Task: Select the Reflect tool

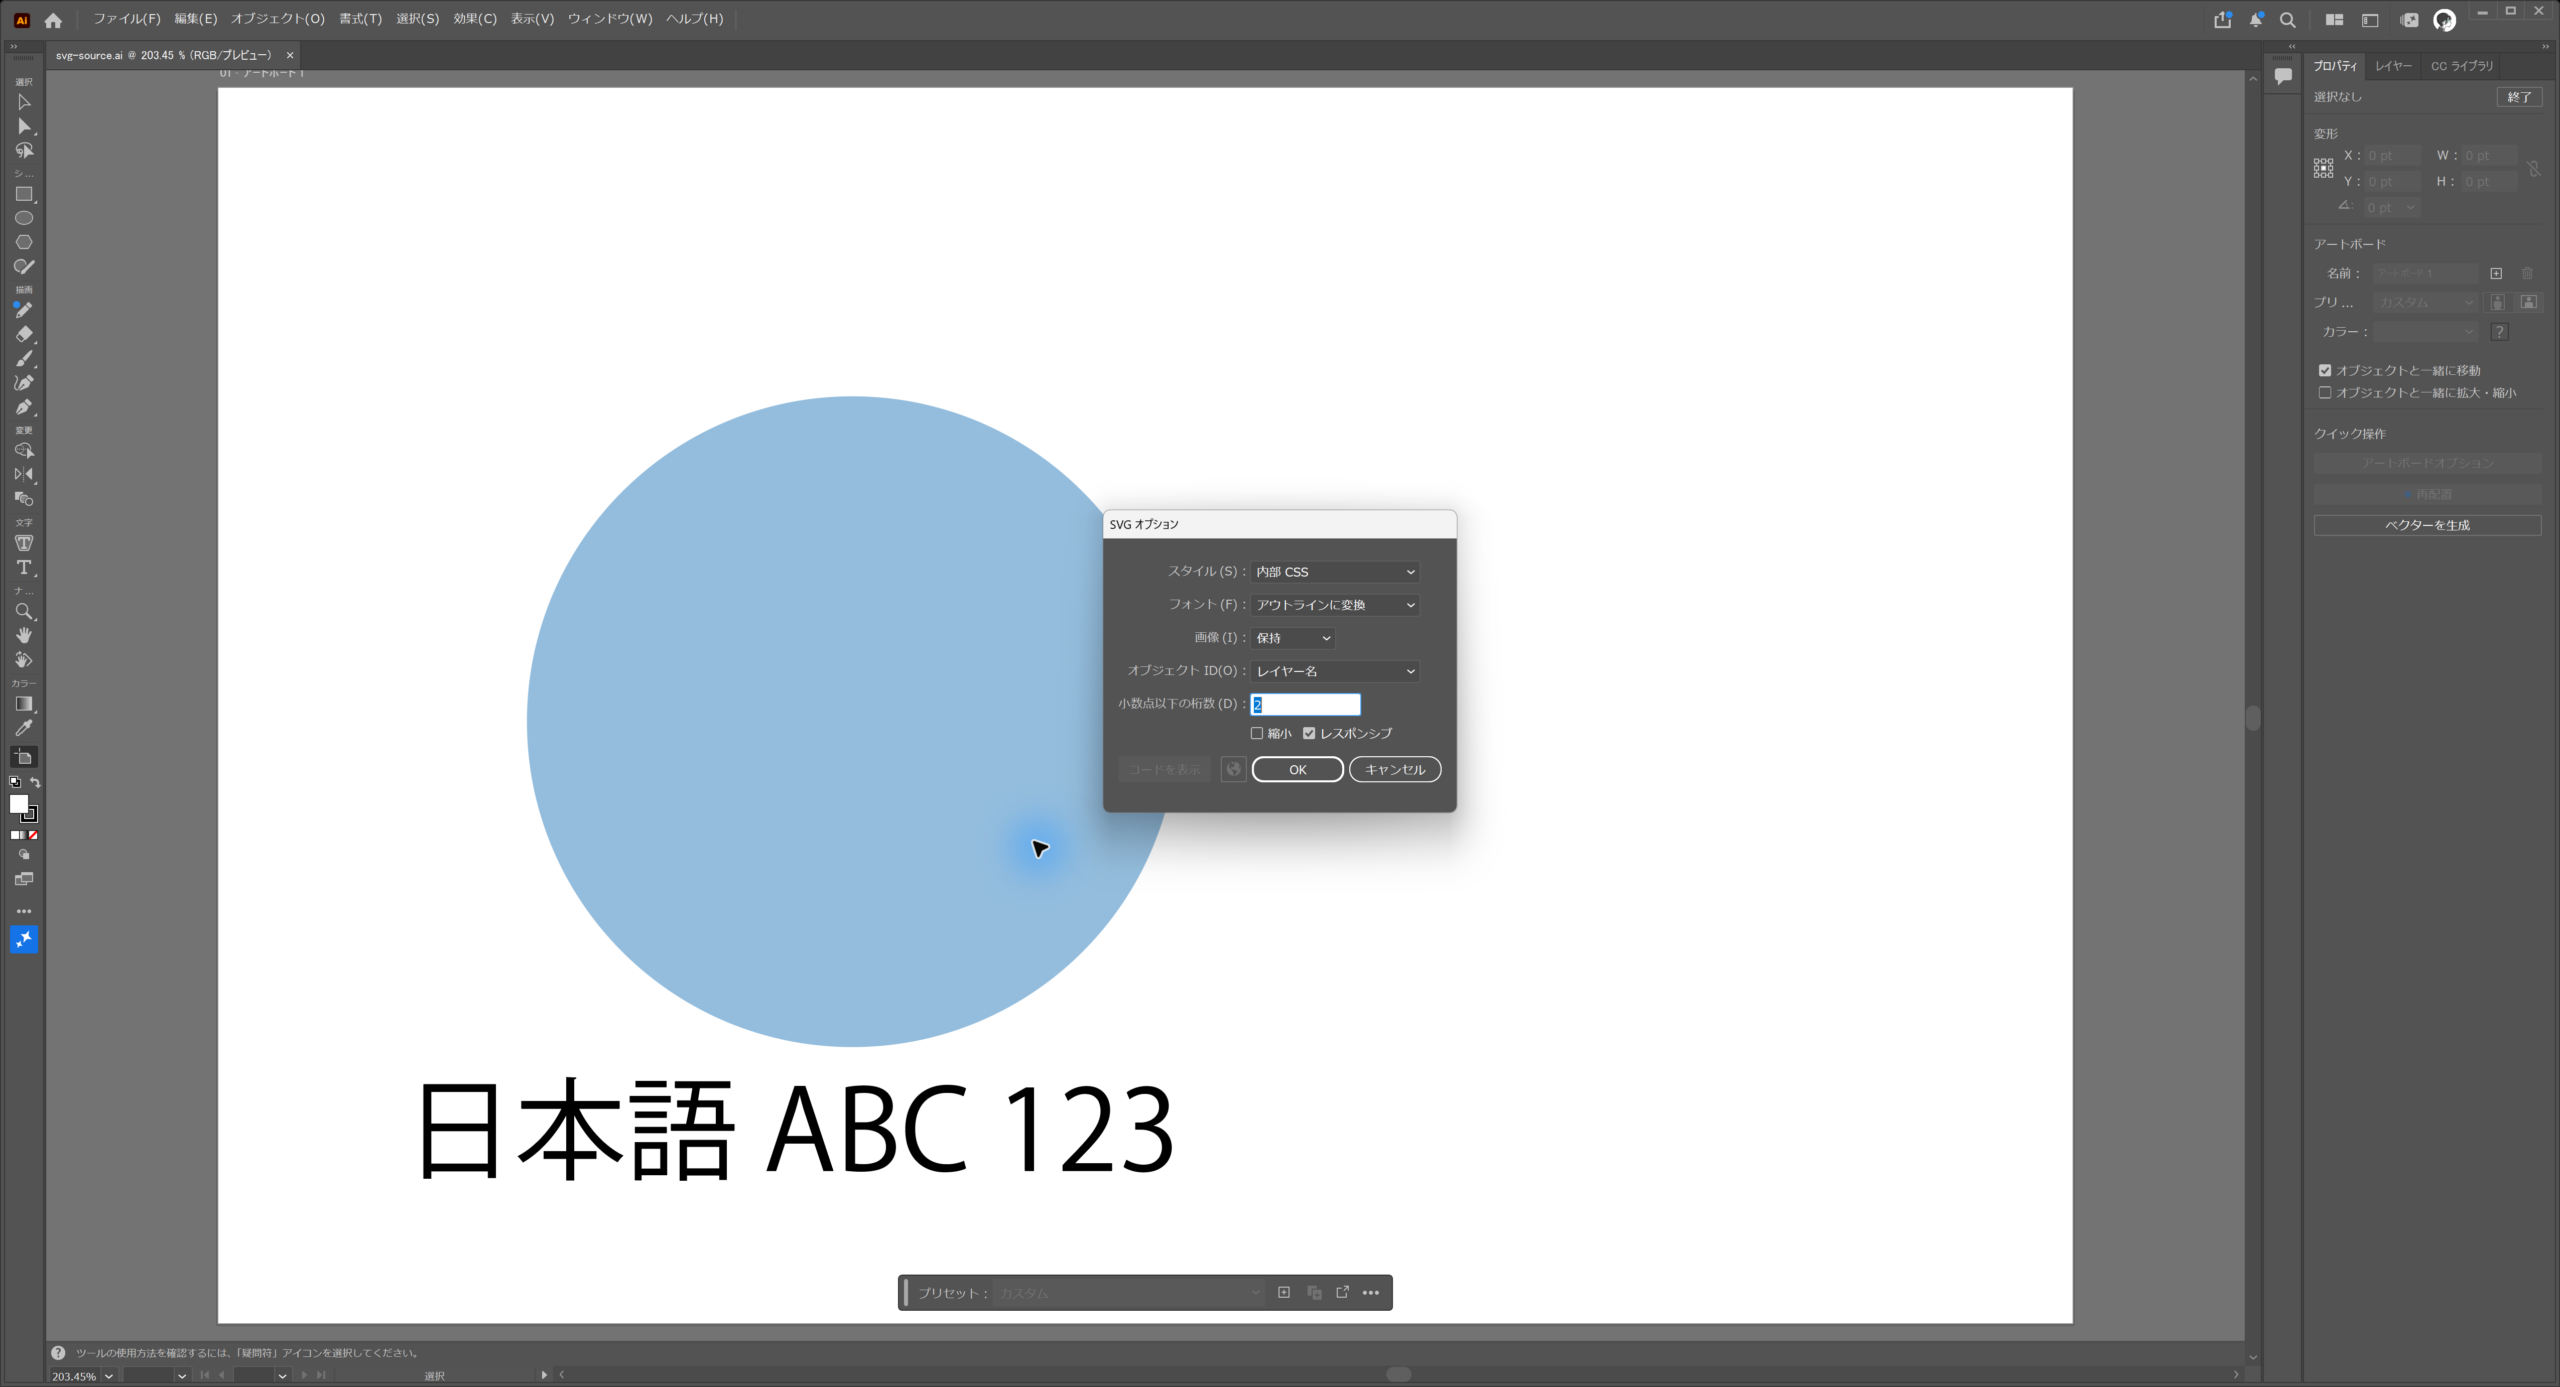Action: [x=24, y=474]
